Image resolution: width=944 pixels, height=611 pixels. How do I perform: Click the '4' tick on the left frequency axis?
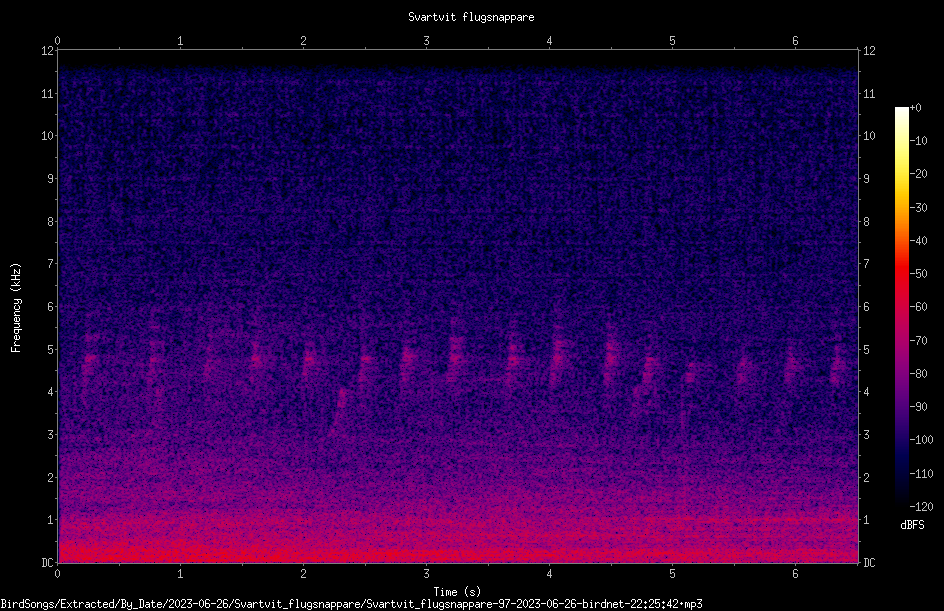tap(50, 392)
